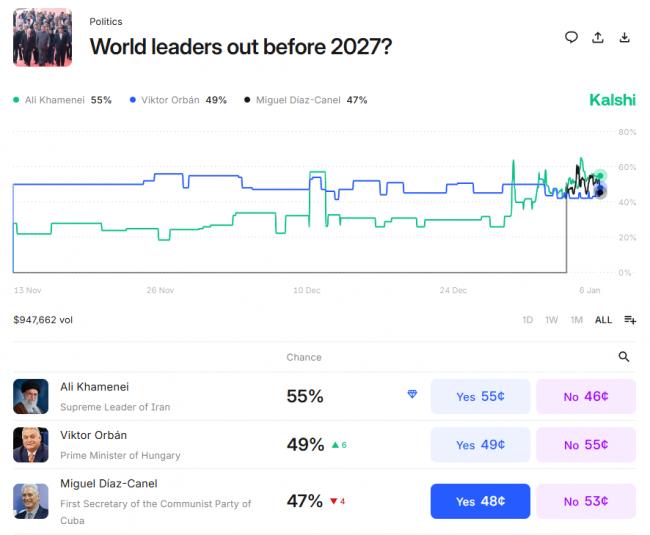Open the Politics category link

click(x=106, y=21)
